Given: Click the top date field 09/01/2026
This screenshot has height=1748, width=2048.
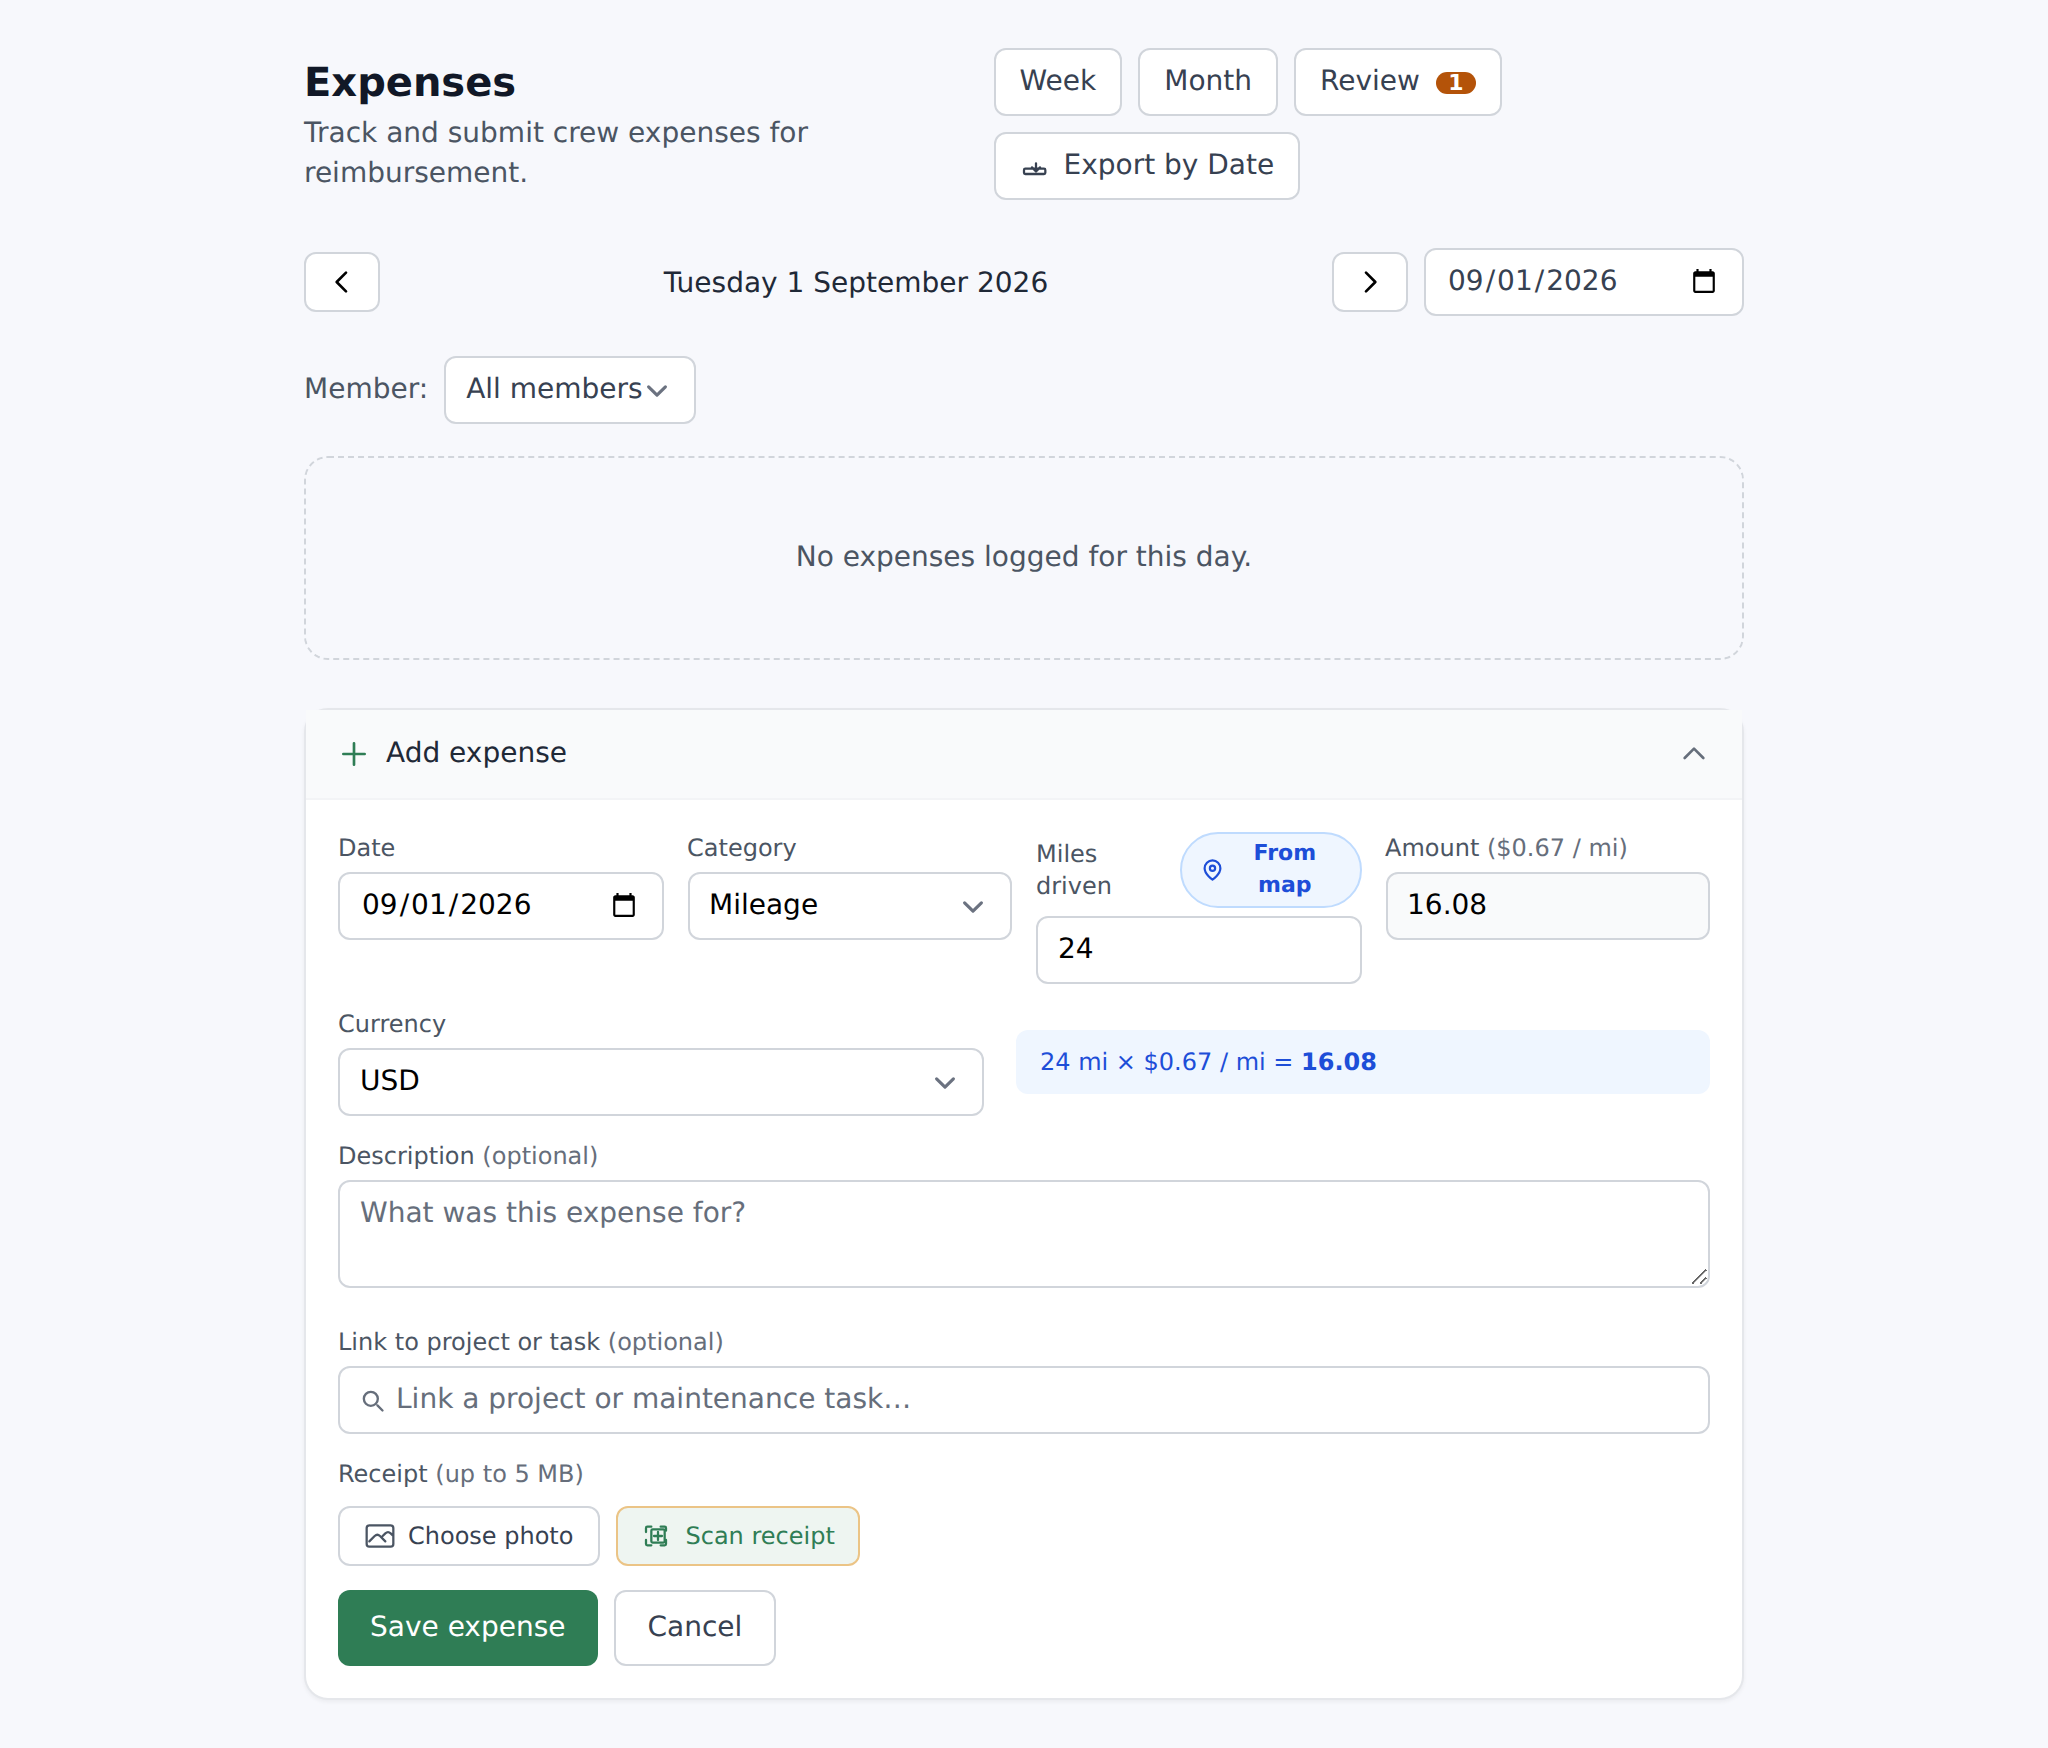Looking at the screenshot, I should pos(1583,282).
